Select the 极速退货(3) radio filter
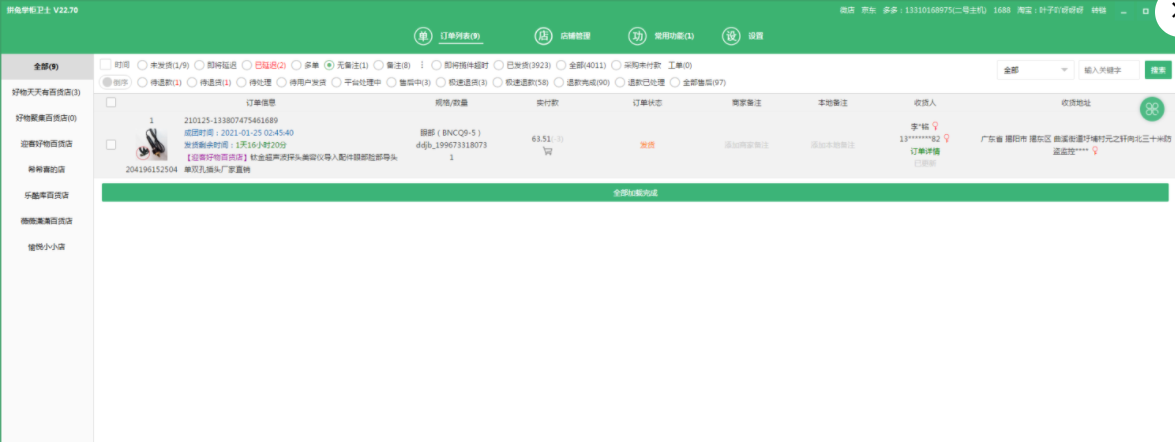The width and height of the screenshot is (1175, 442). pyautogui.click(x=441, y=82)
